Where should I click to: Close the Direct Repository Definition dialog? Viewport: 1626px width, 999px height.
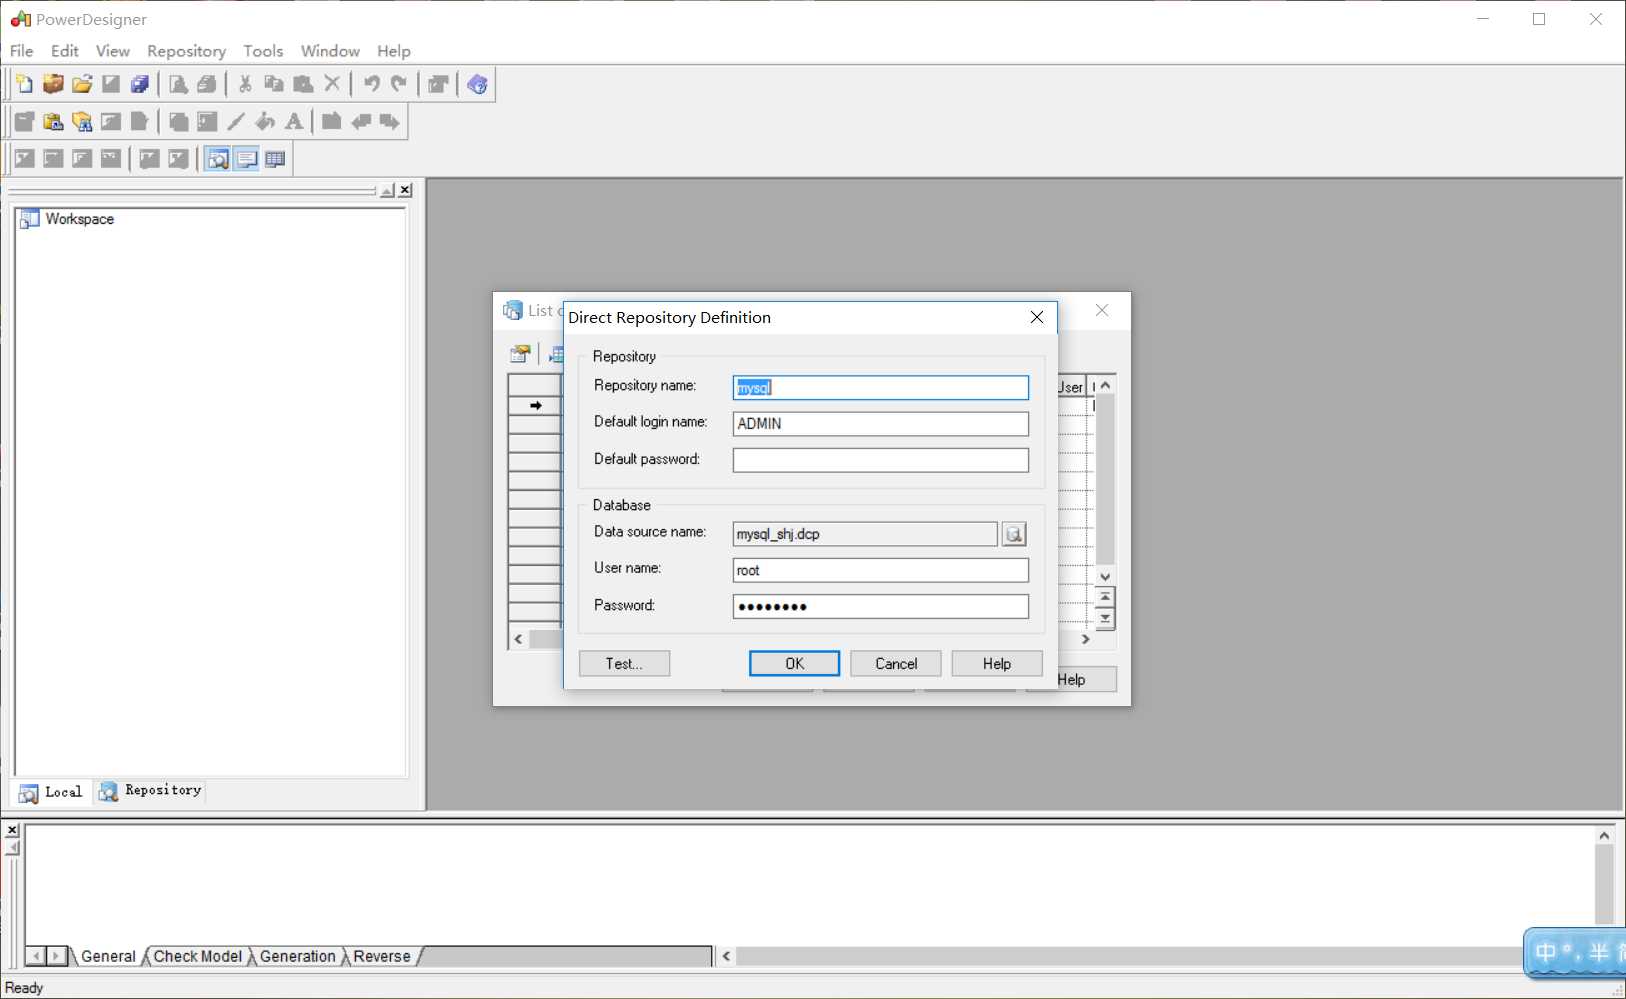[x=1037, y=317]
